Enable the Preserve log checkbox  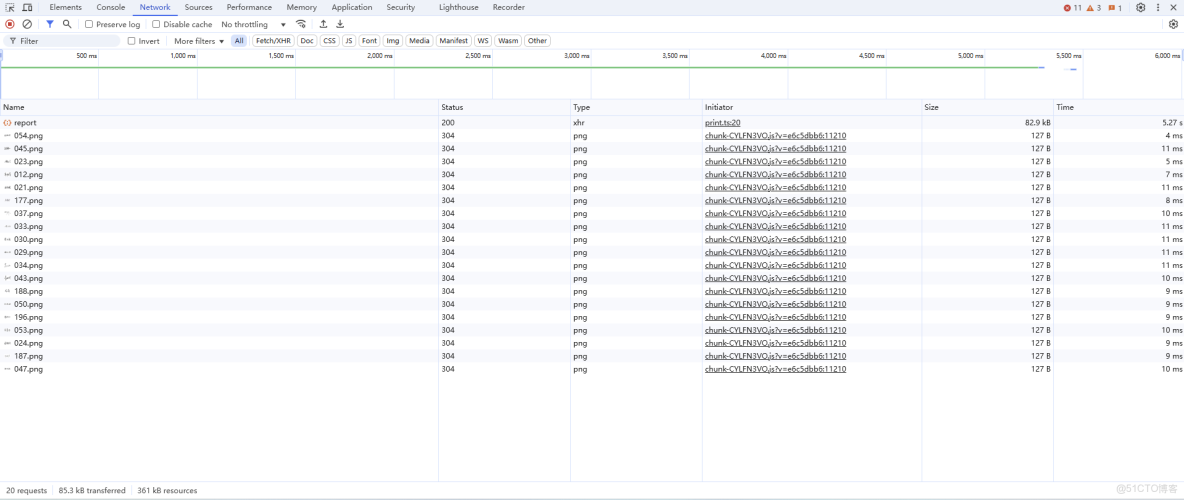tap(89, 24)
